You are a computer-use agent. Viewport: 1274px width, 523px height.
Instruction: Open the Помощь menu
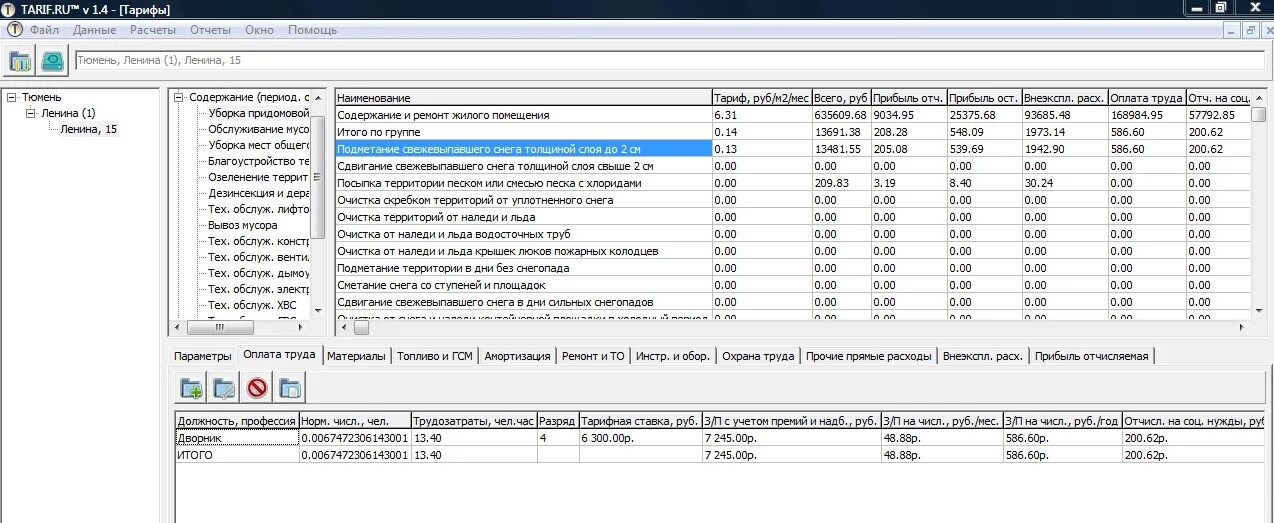tap(313, 30)
